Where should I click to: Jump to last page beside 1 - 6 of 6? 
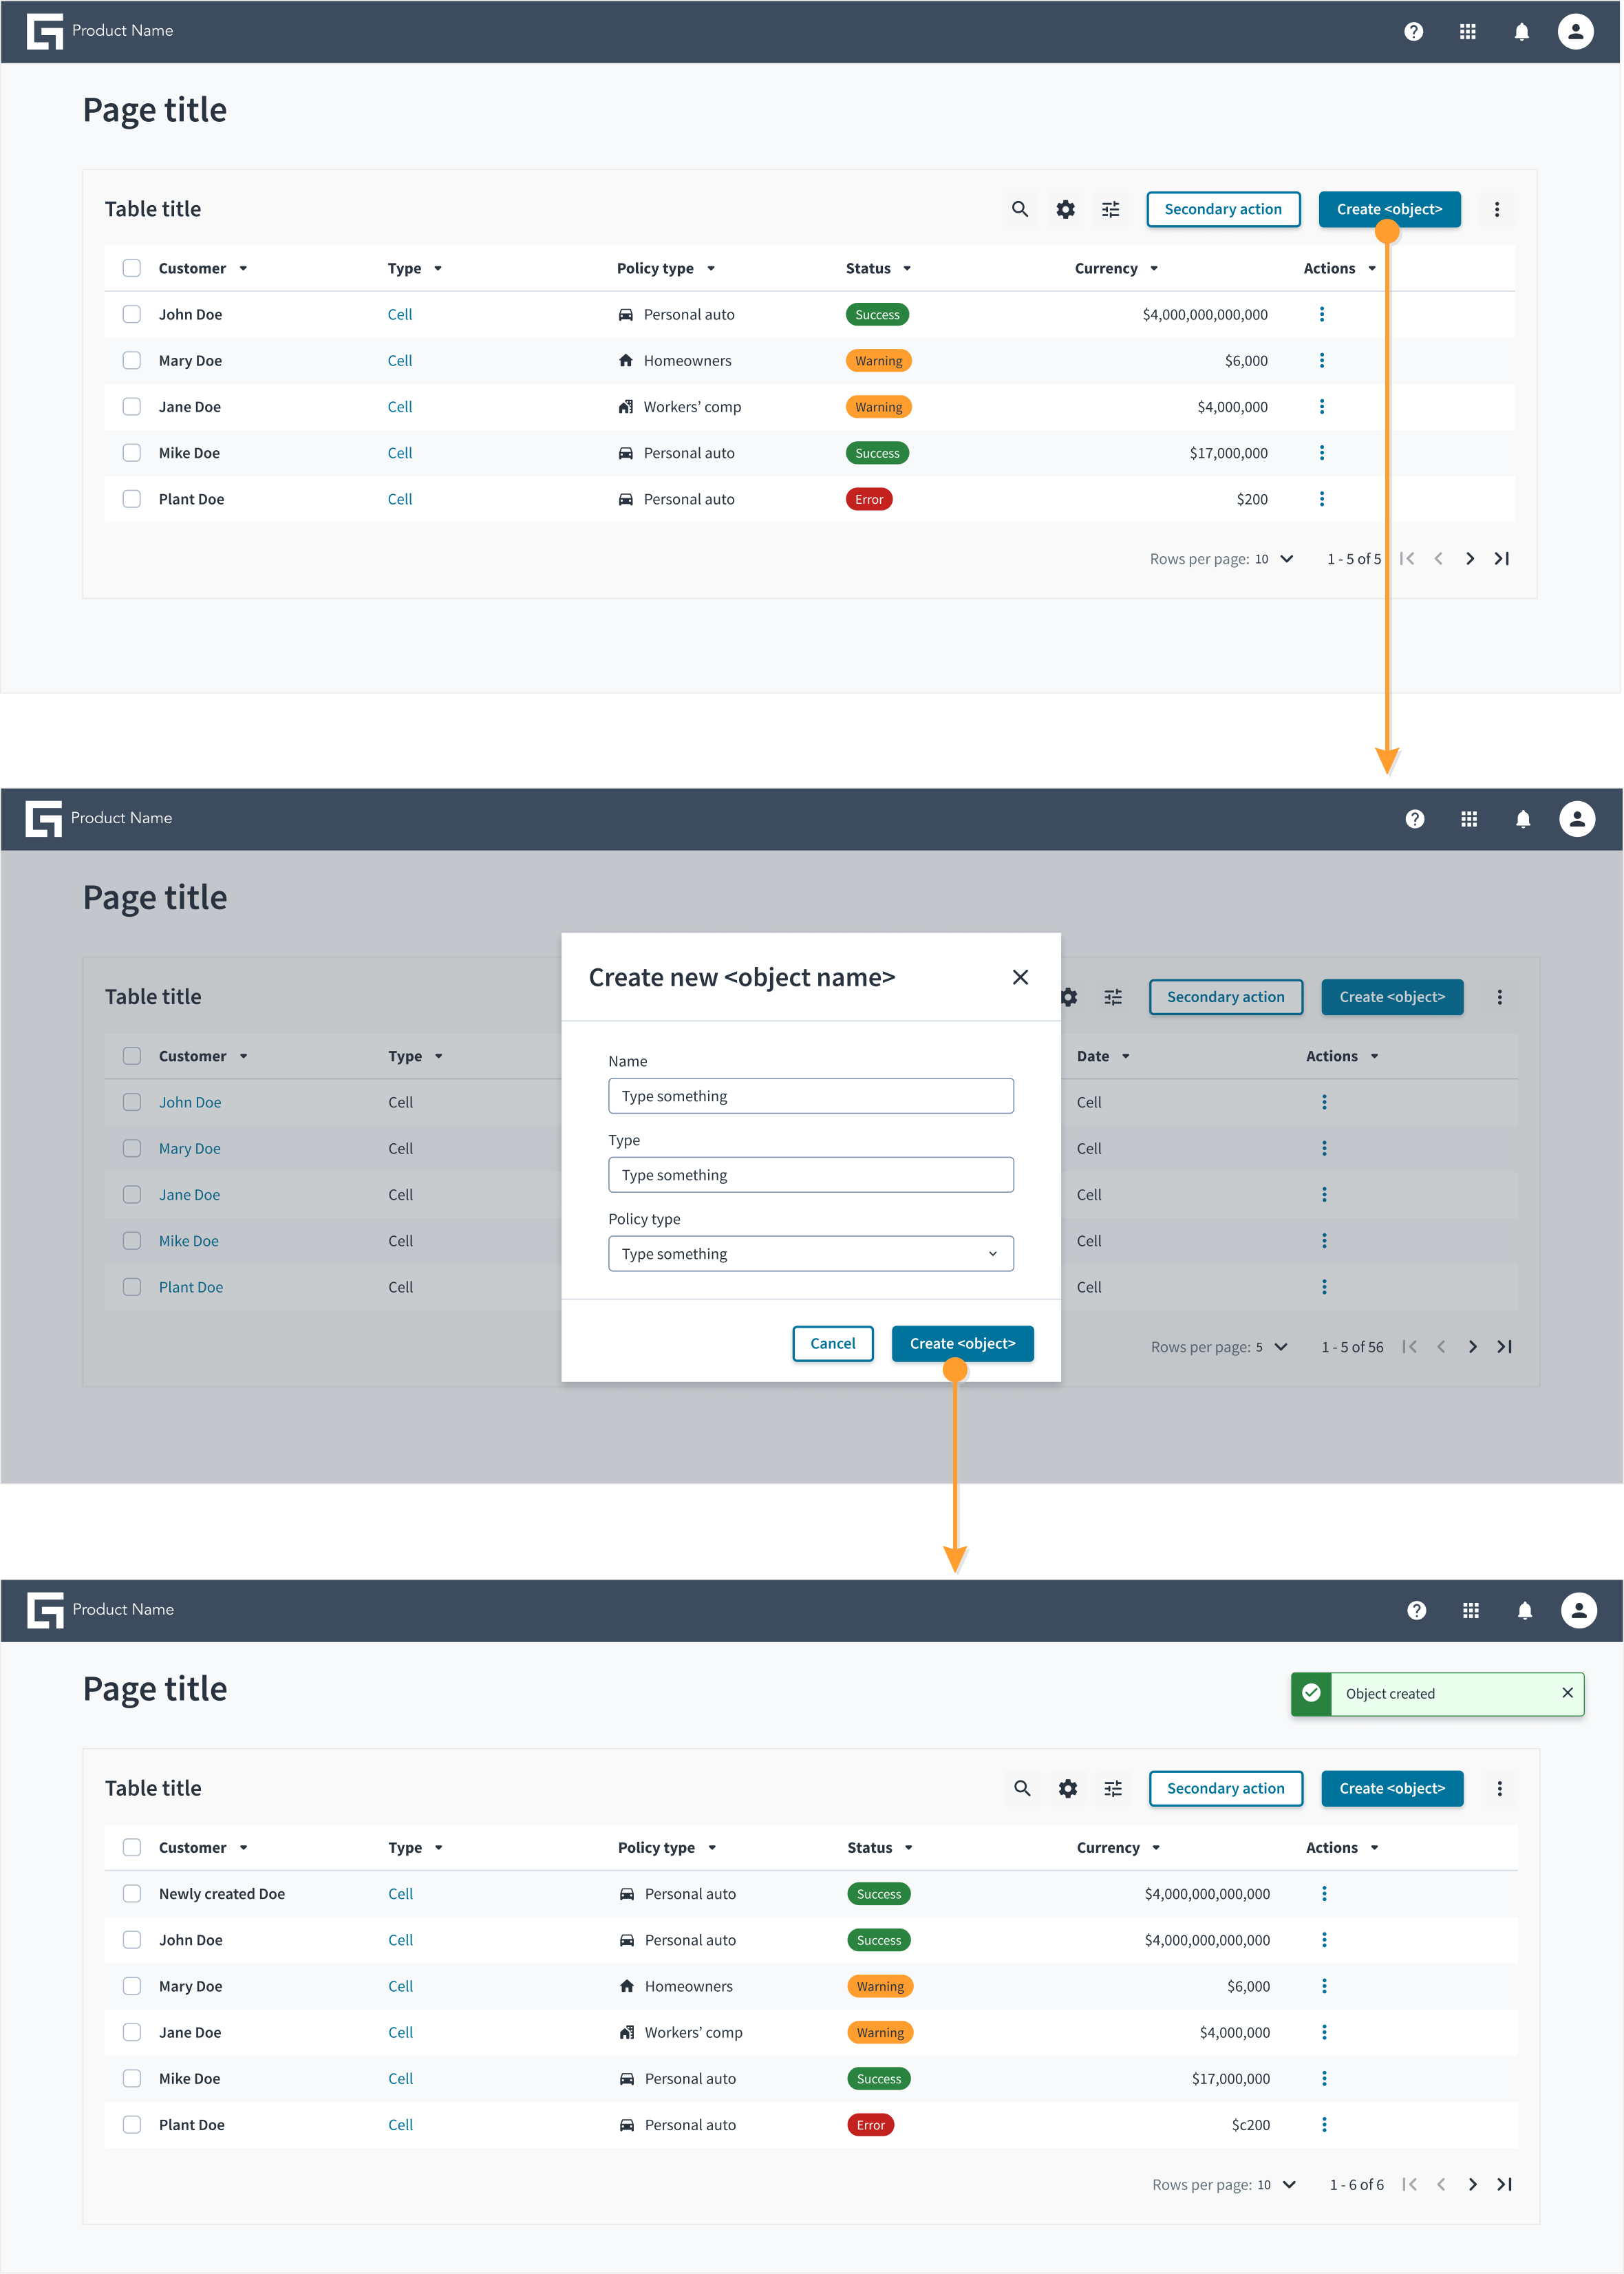coord(1504,2184)
